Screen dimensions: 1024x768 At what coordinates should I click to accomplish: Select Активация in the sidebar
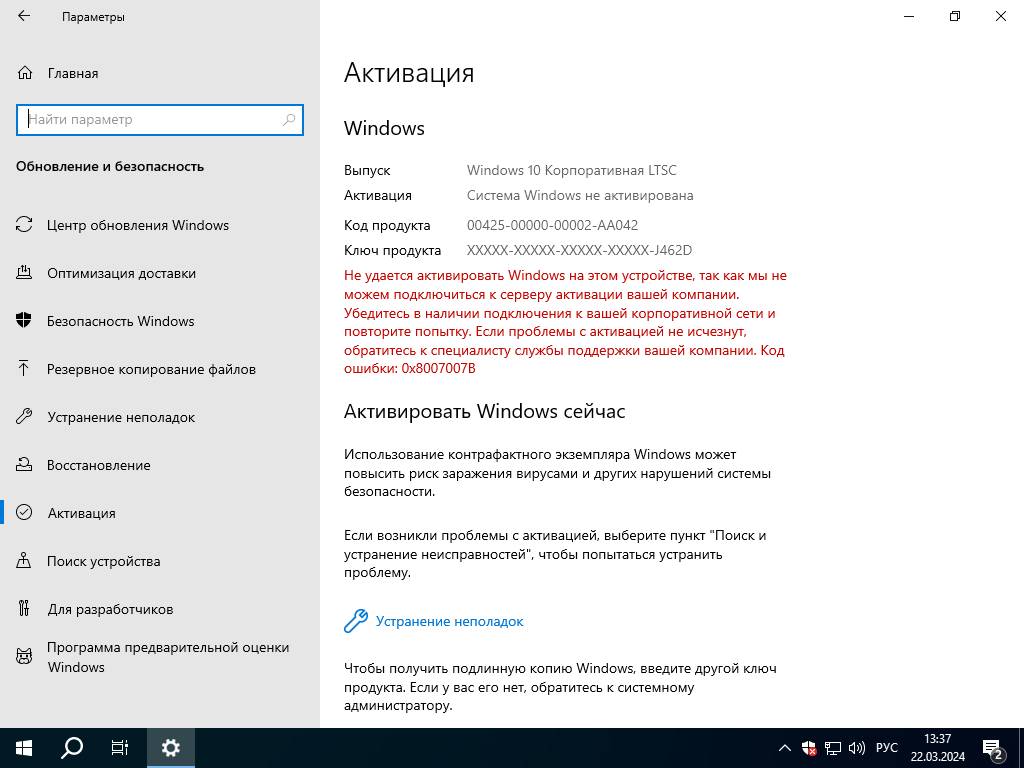coord(160,513)
